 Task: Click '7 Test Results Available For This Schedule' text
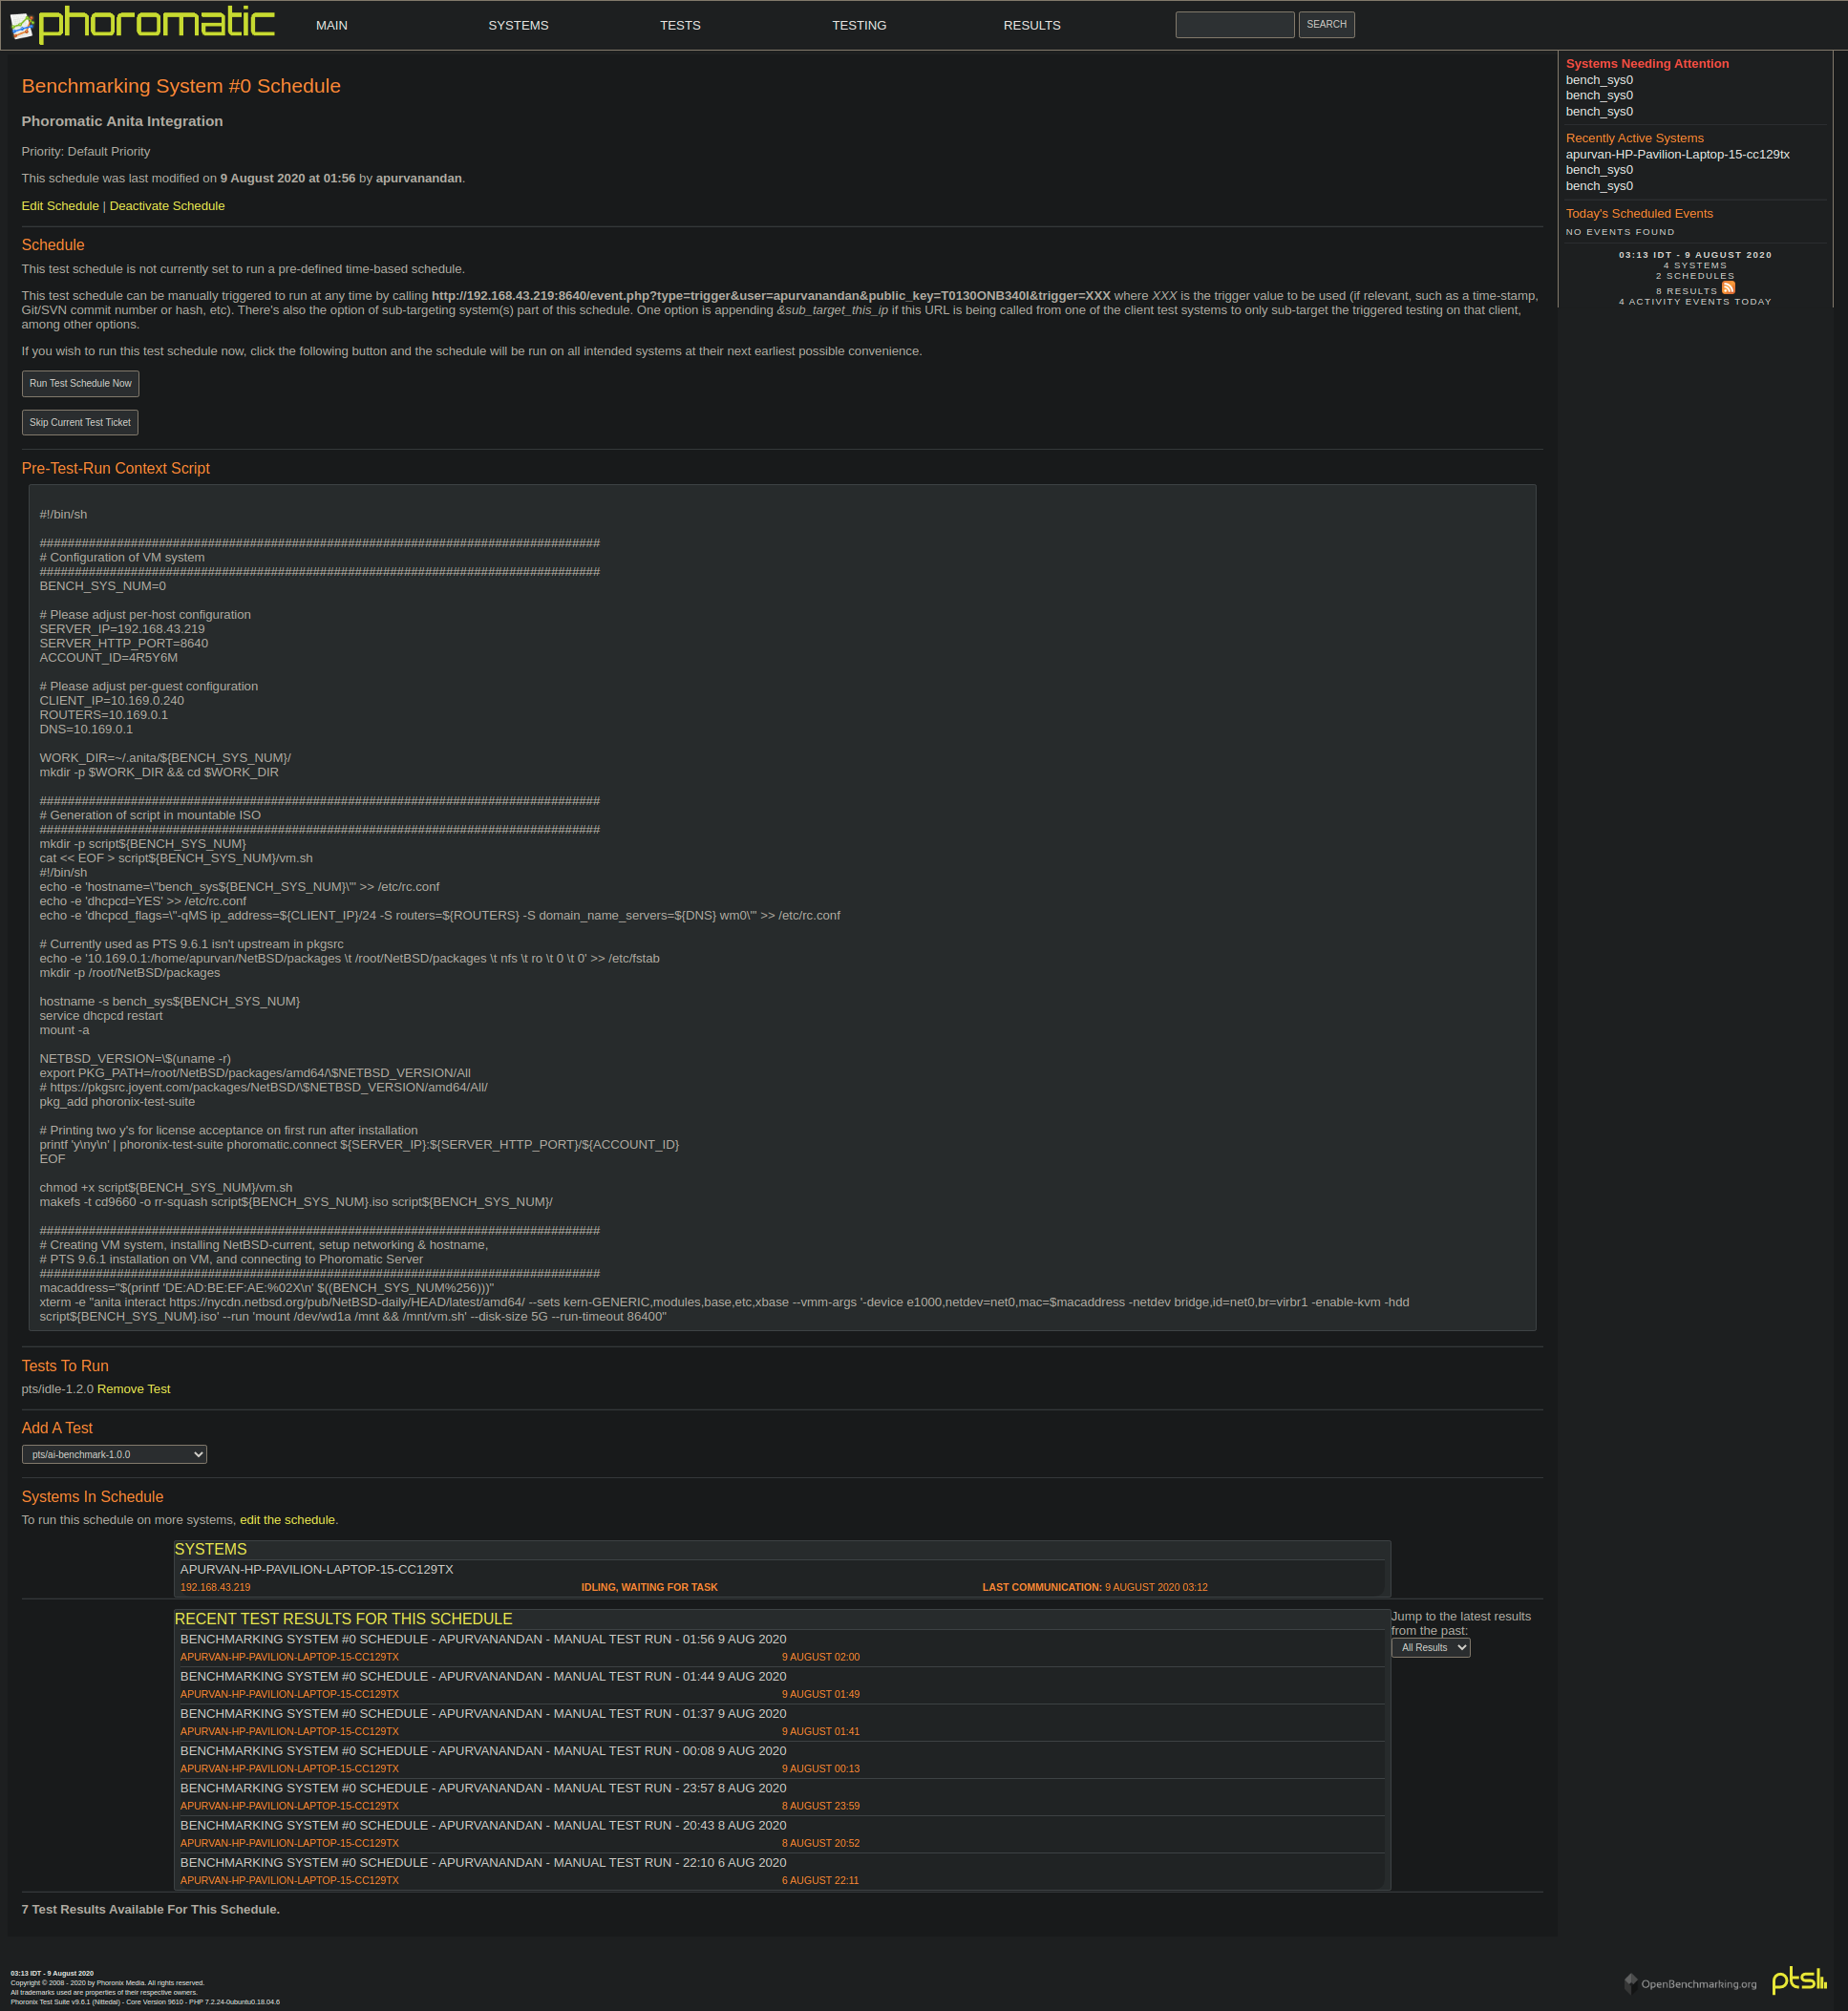(x=151, y=1910)
